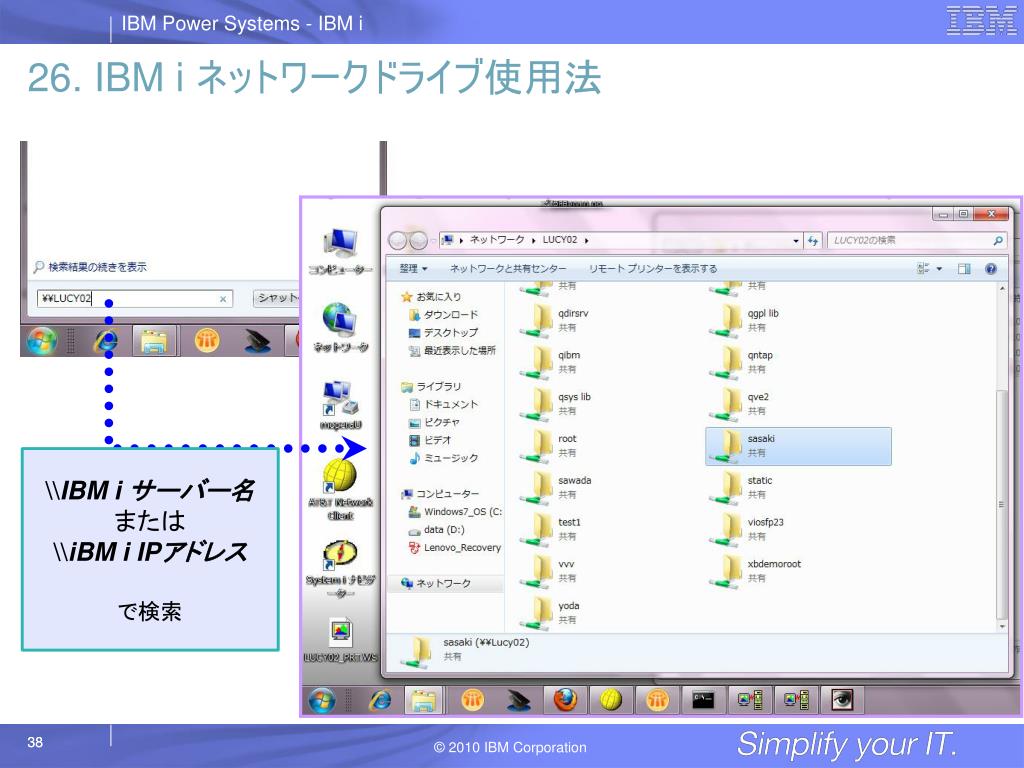Select the qgpl lib shared folder

point(746,321)
